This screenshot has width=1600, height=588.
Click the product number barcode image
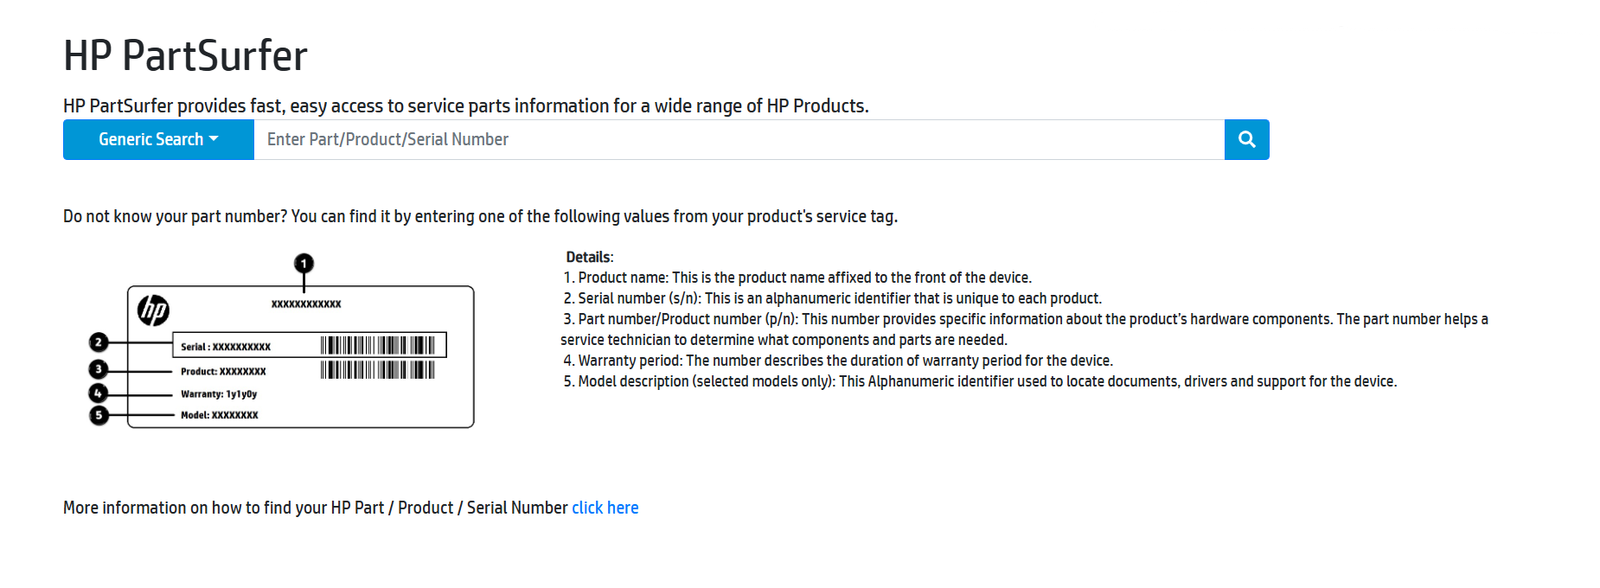pyautogui.click(x=378, y=370)
